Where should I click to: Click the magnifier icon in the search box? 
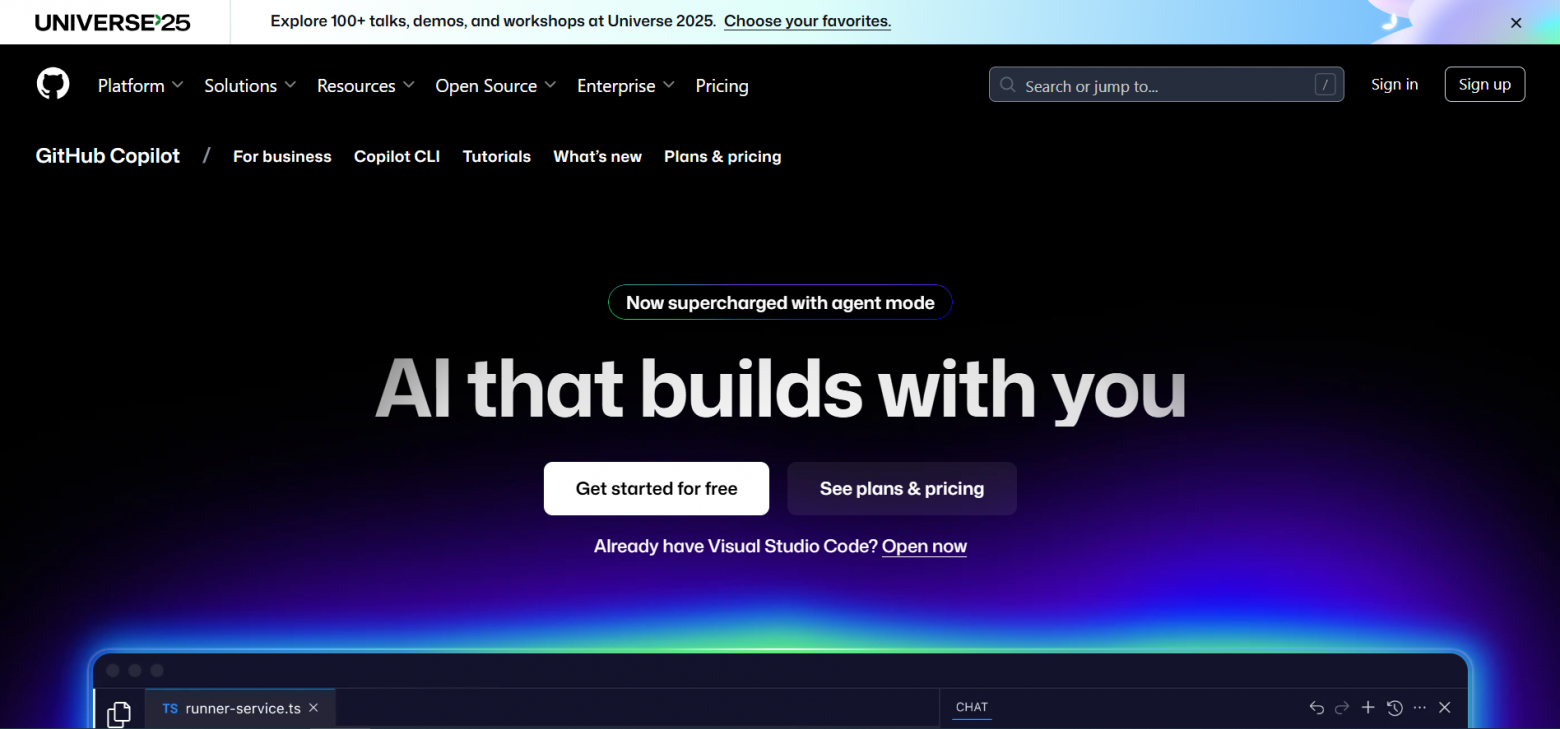point(1008,85)
